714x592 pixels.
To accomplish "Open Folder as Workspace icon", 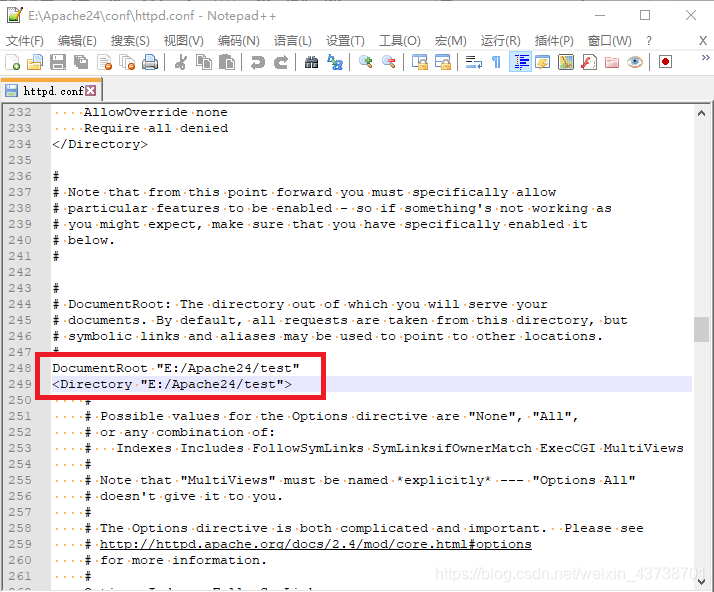I will click(x=612, y=62).
